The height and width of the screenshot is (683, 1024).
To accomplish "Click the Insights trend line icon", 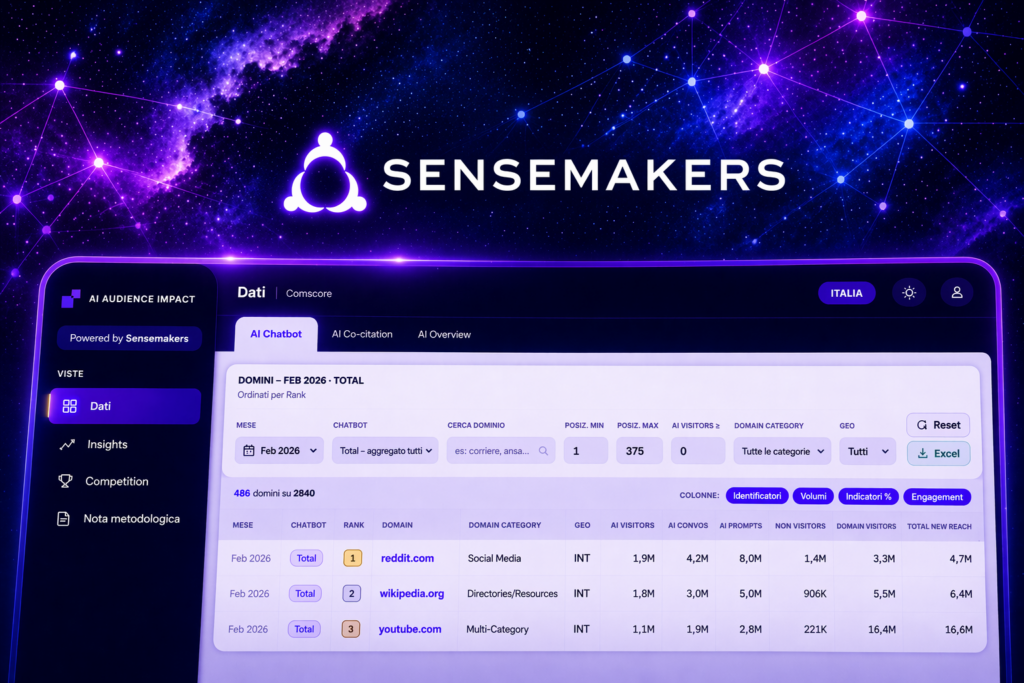I will 67,444.
